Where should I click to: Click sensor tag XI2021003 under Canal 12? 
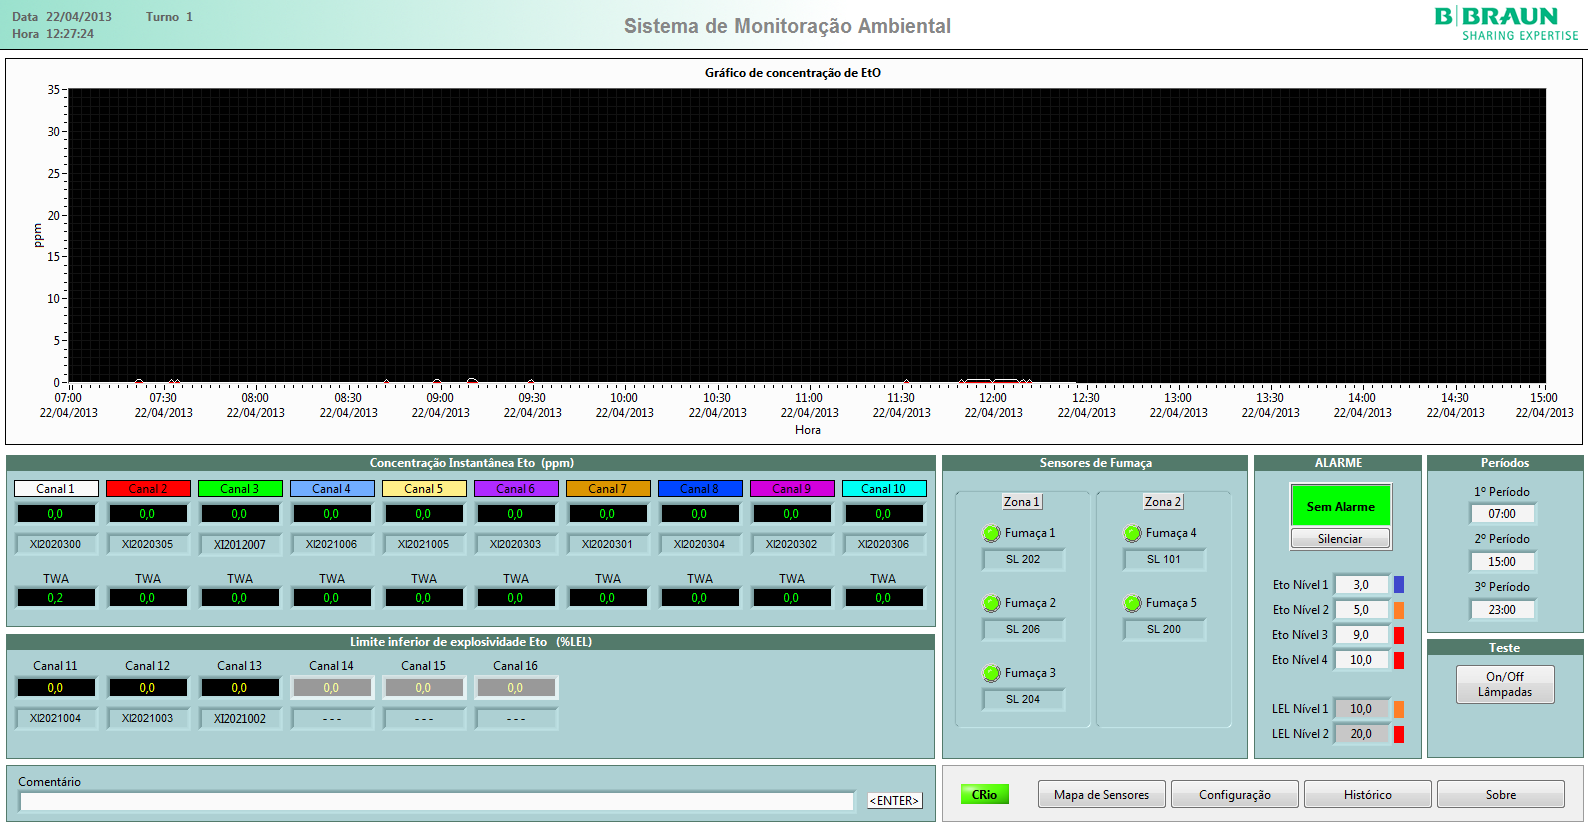pyautogui.click(x=148, y=718)
